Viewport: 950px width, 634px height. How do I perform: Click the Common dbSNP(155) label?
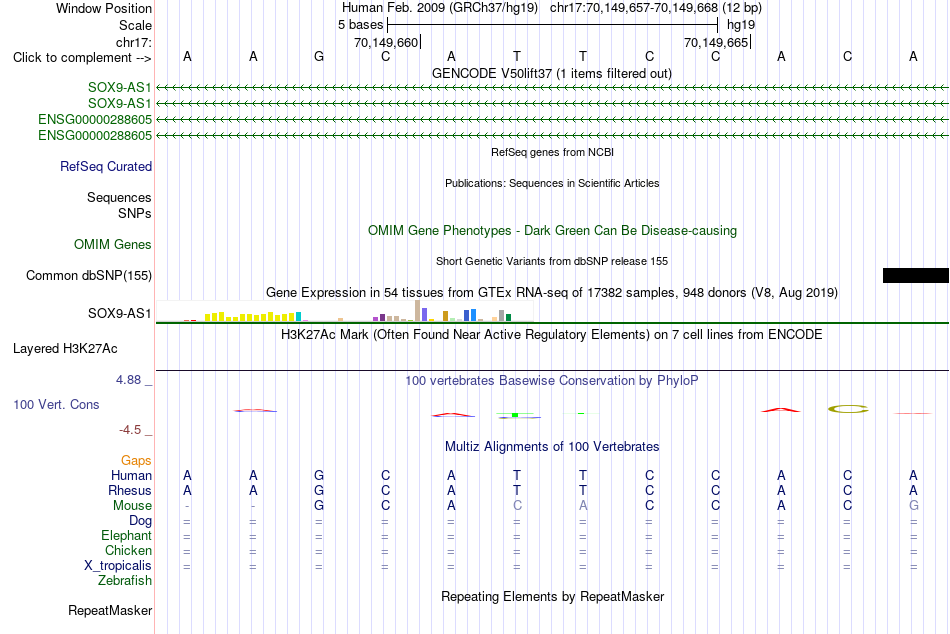pyautogui.click(x=88, y=275)
